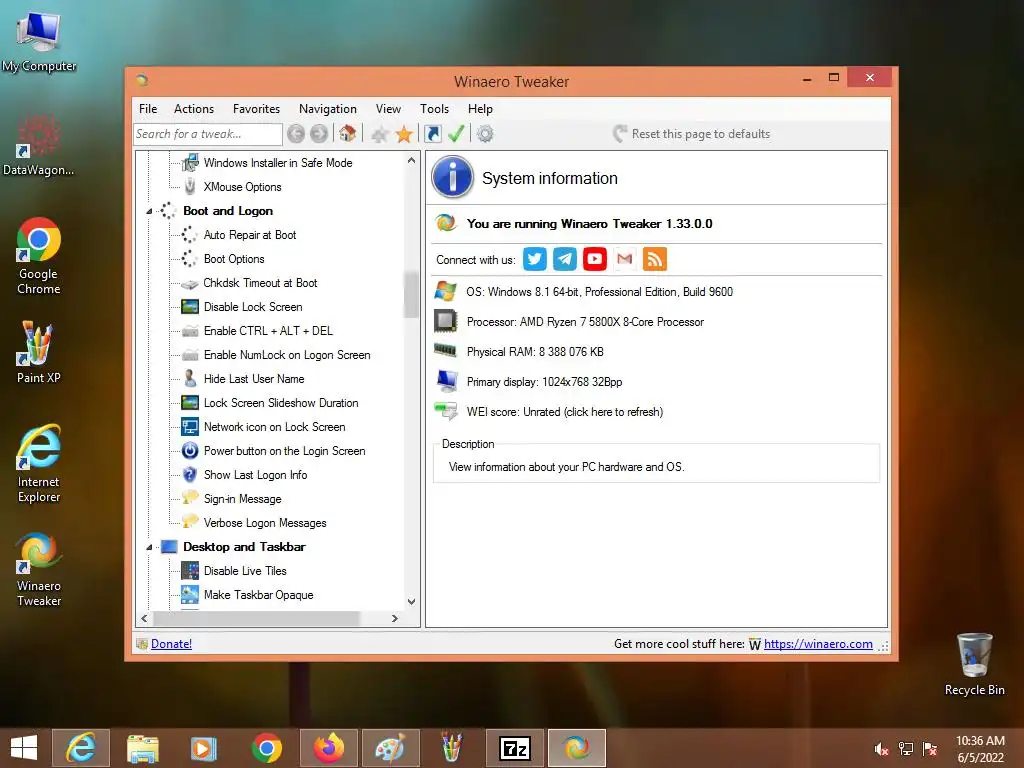Select Make Taskbar Opaque
The width and height of the screenshot is (1024, 768).
click(x=258, y=595)
